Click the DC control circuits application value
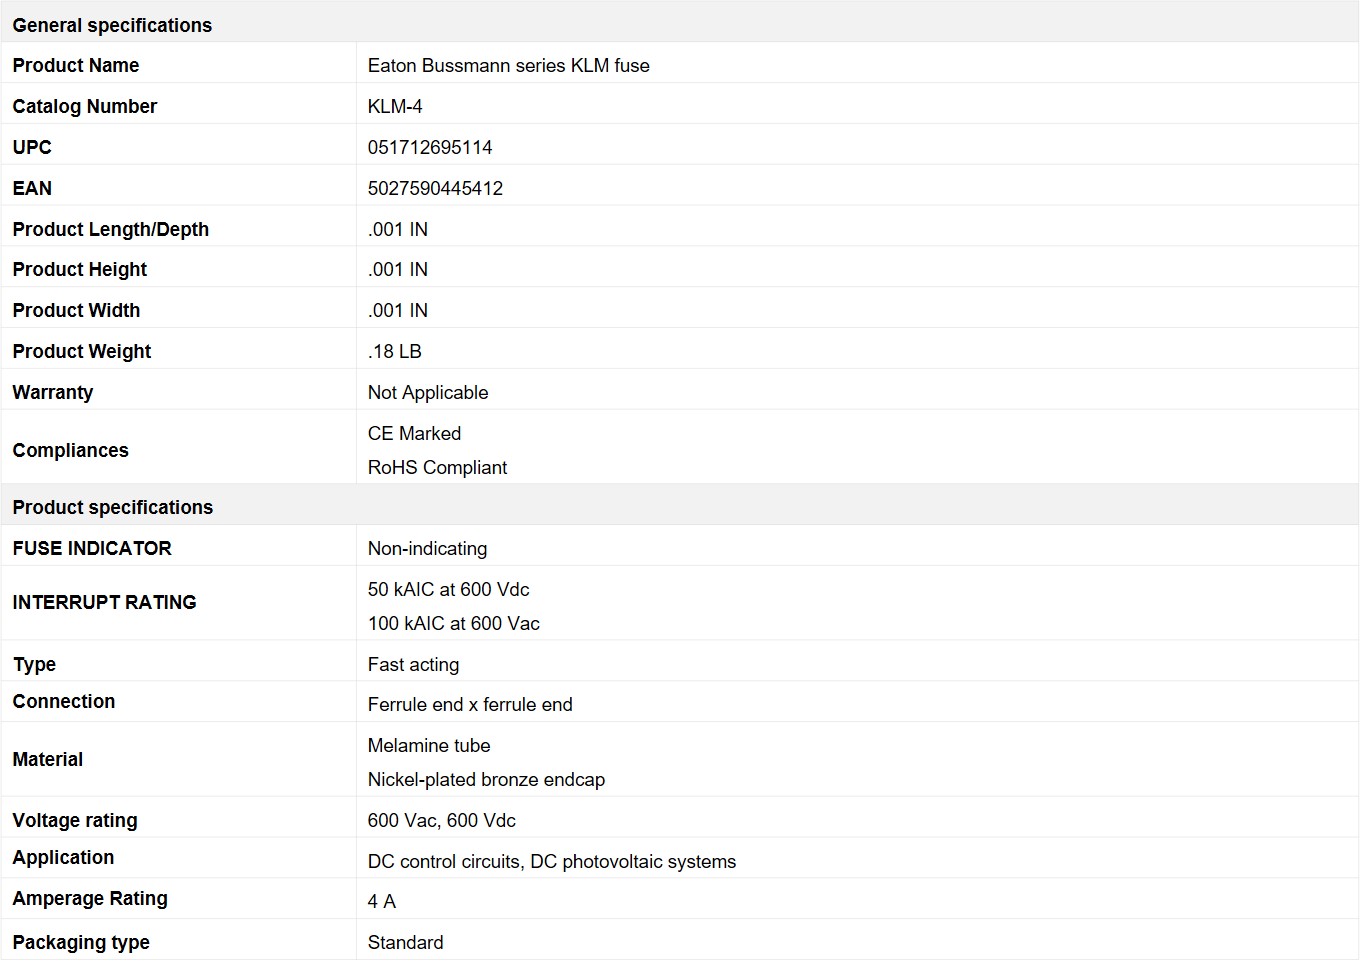 coord(551,861)
